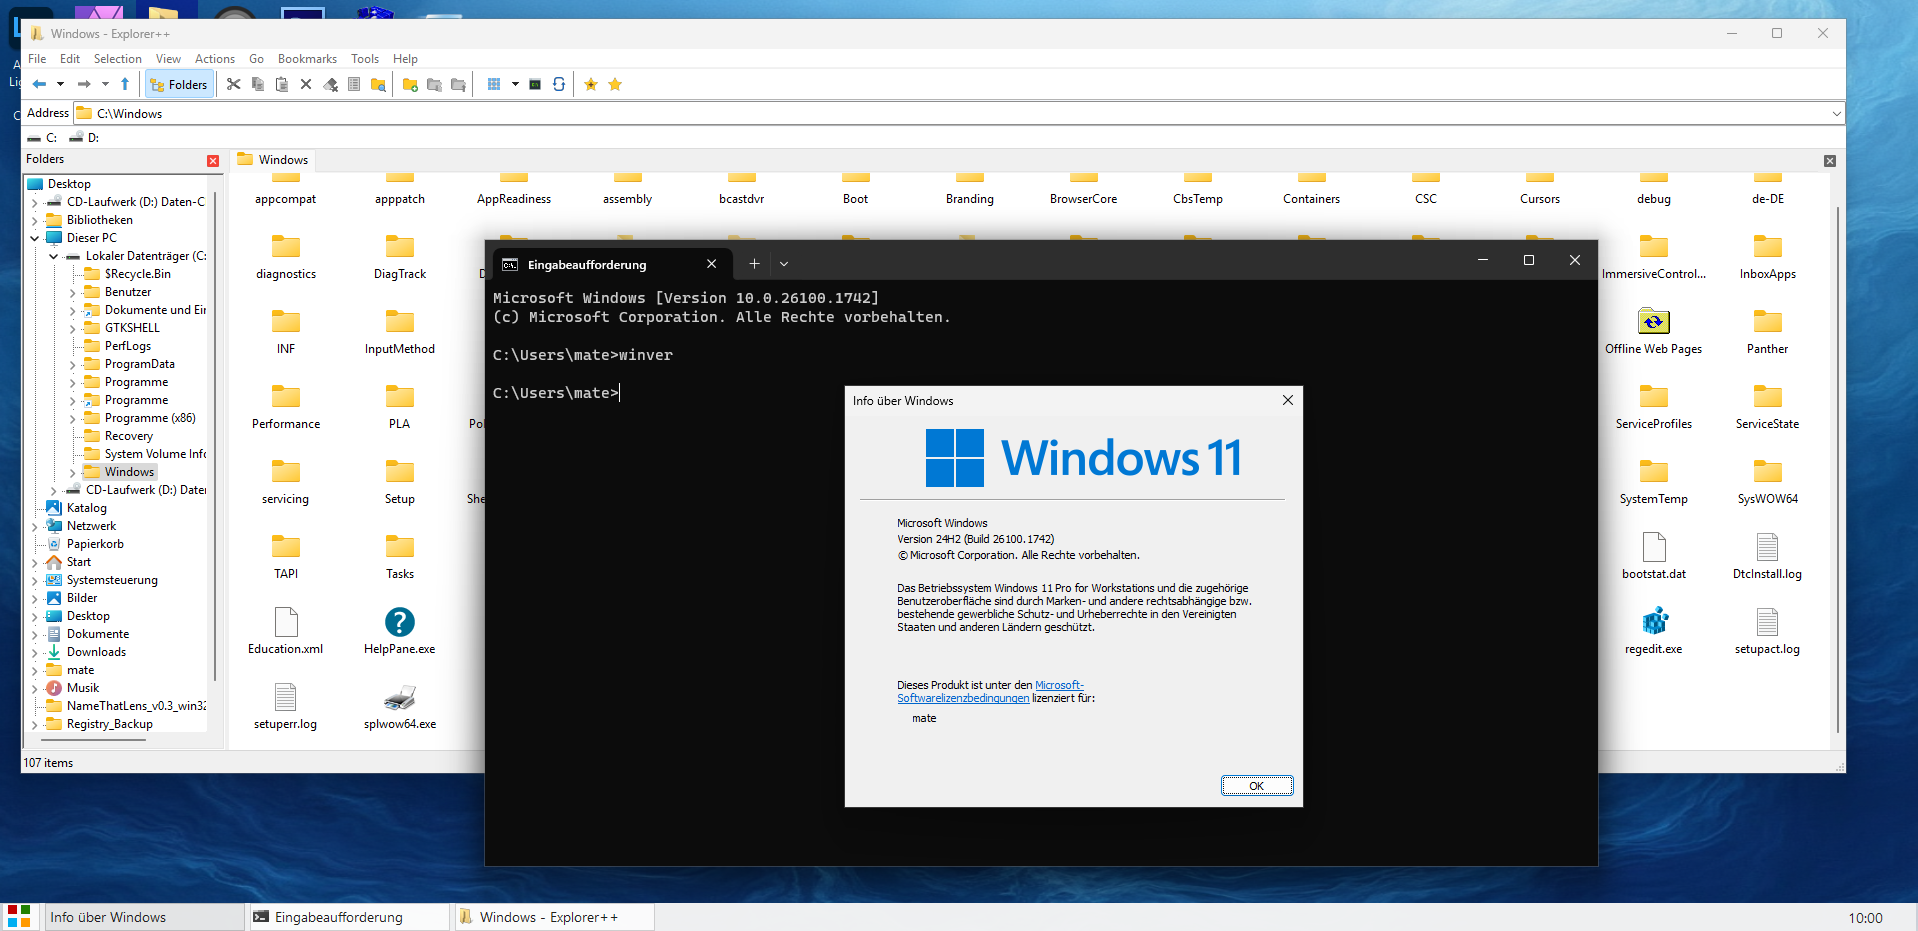Click the Paste clipboard icon
The image size is (1918, 931).
point(282,85)
